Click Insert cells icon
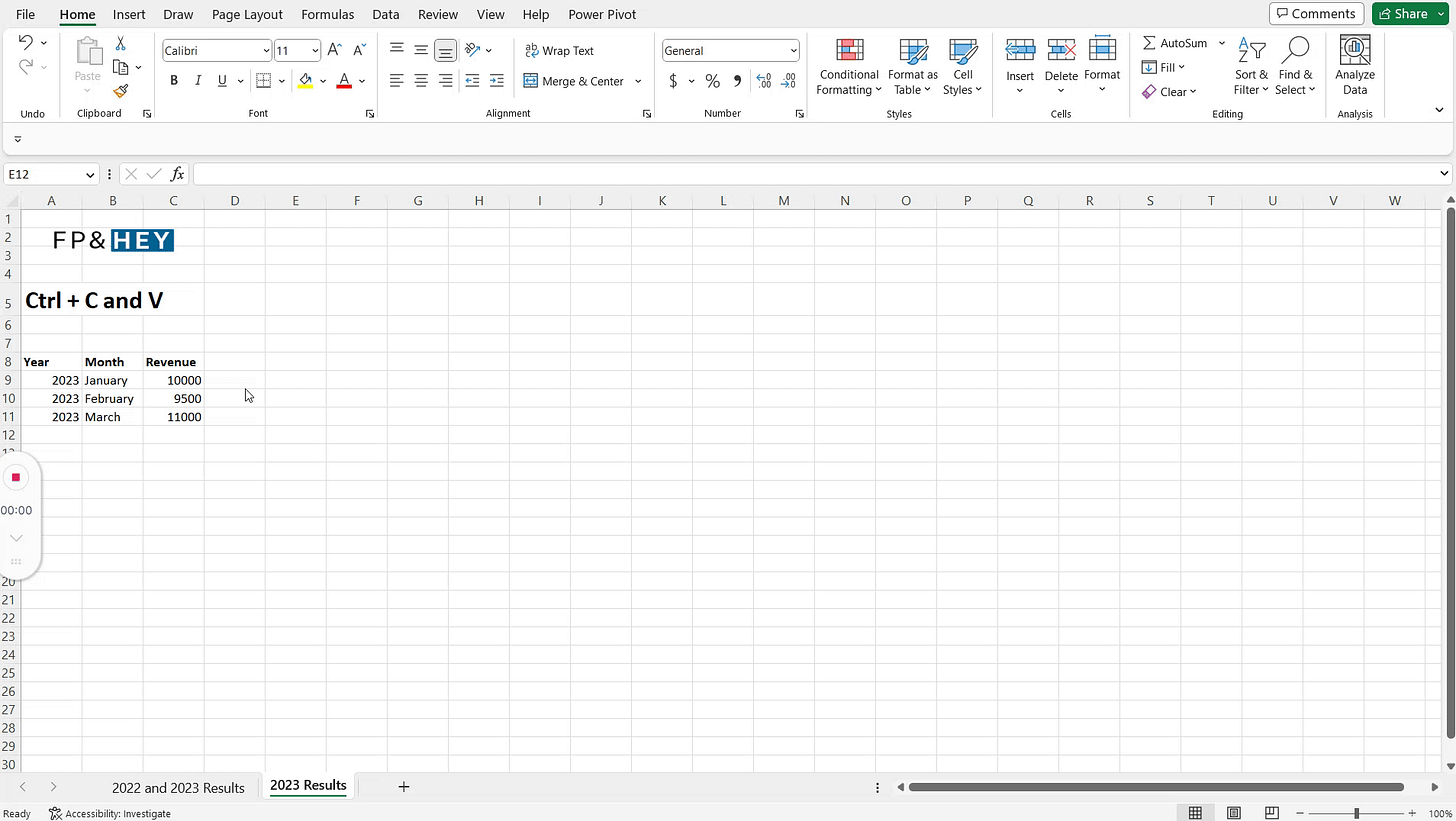This screenshot has width=1456, height=821. tap(1020, 50)
